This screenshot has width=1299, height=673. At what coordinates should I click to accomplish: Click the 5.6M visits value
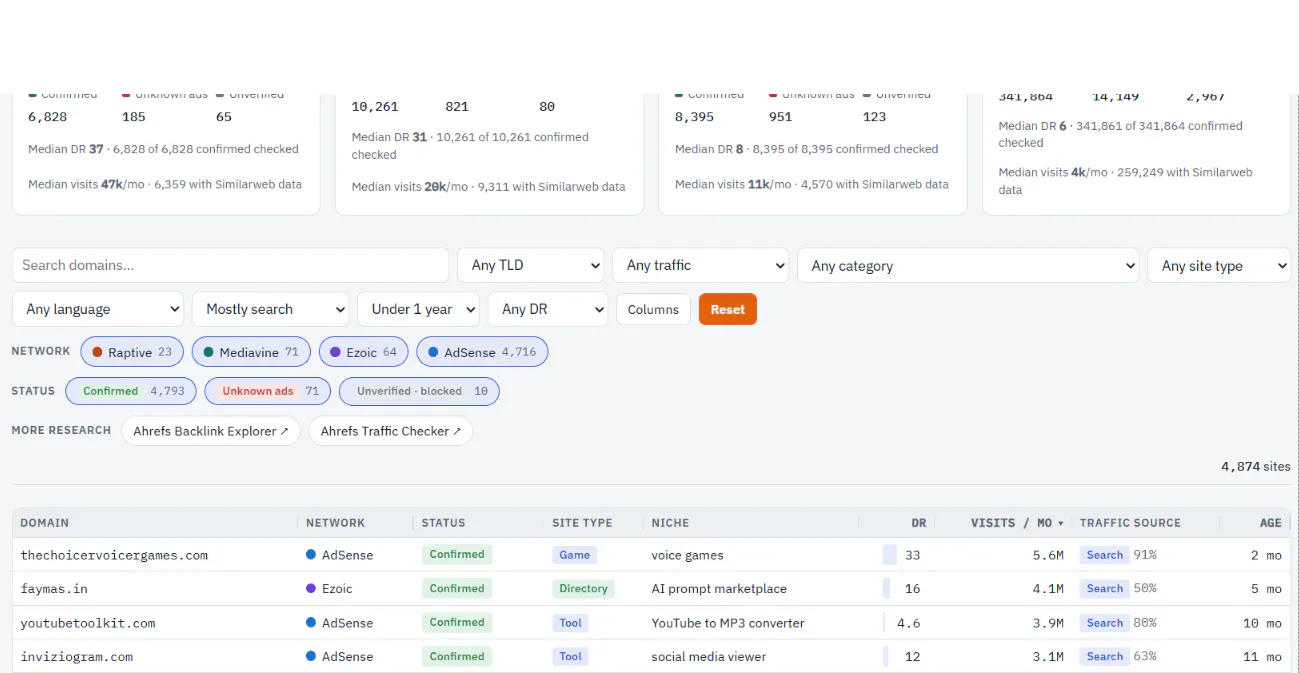(x=1048, y=555)
